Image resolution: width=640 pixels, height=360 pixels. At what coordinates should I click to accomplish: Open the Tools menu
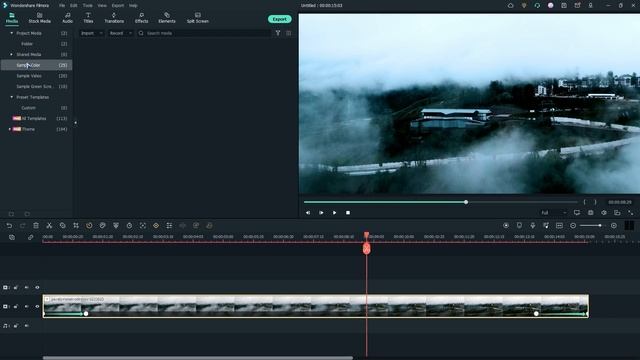tap(87, 6)
